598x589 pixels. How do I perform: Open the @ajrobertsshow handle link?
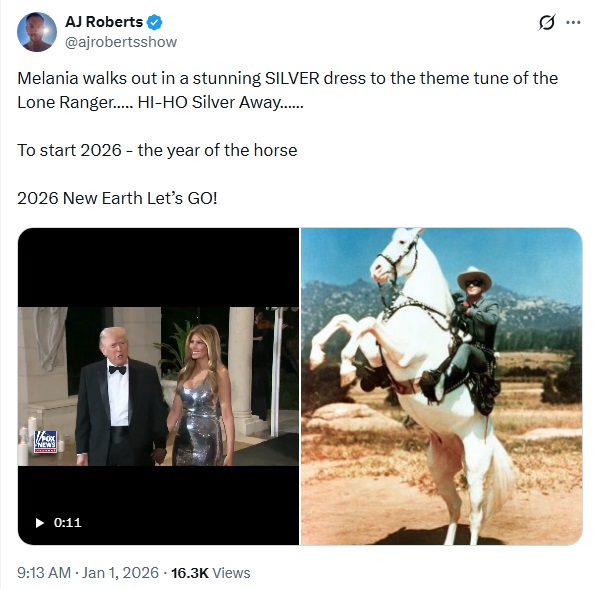(x=121, y=42)
